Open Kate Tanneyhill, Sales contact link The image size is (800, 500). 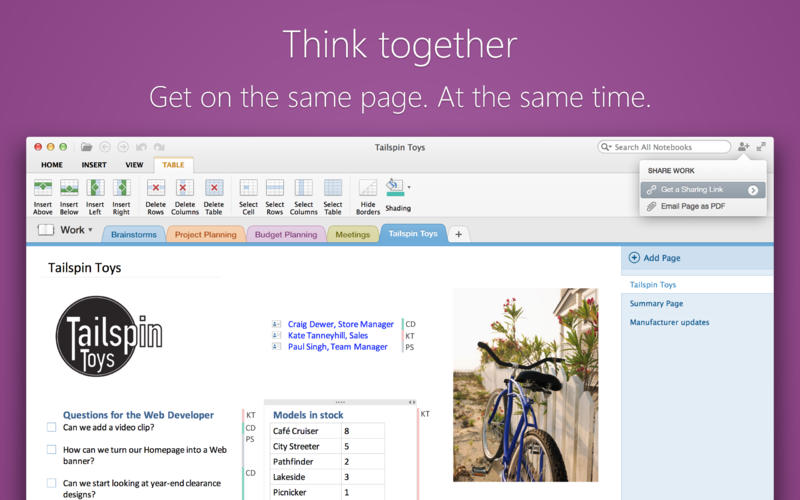coord(328,335)
